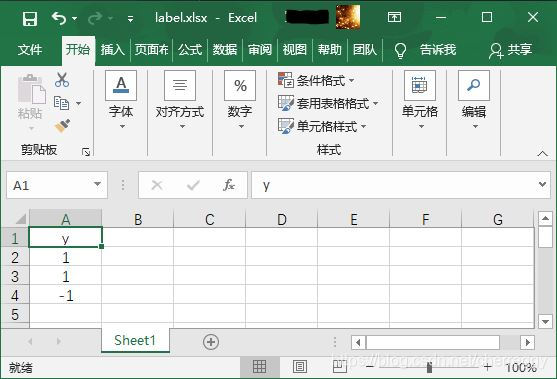Open 套用表格格式 format as table

click(x=328, y=103)
